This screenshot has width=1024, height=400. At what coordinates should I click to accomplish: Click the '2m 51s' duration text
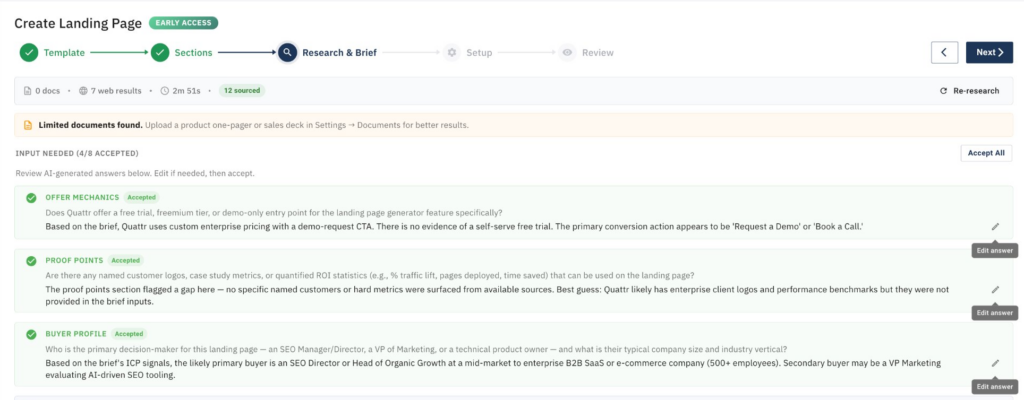pyautogui.click(x=188, y=91)
